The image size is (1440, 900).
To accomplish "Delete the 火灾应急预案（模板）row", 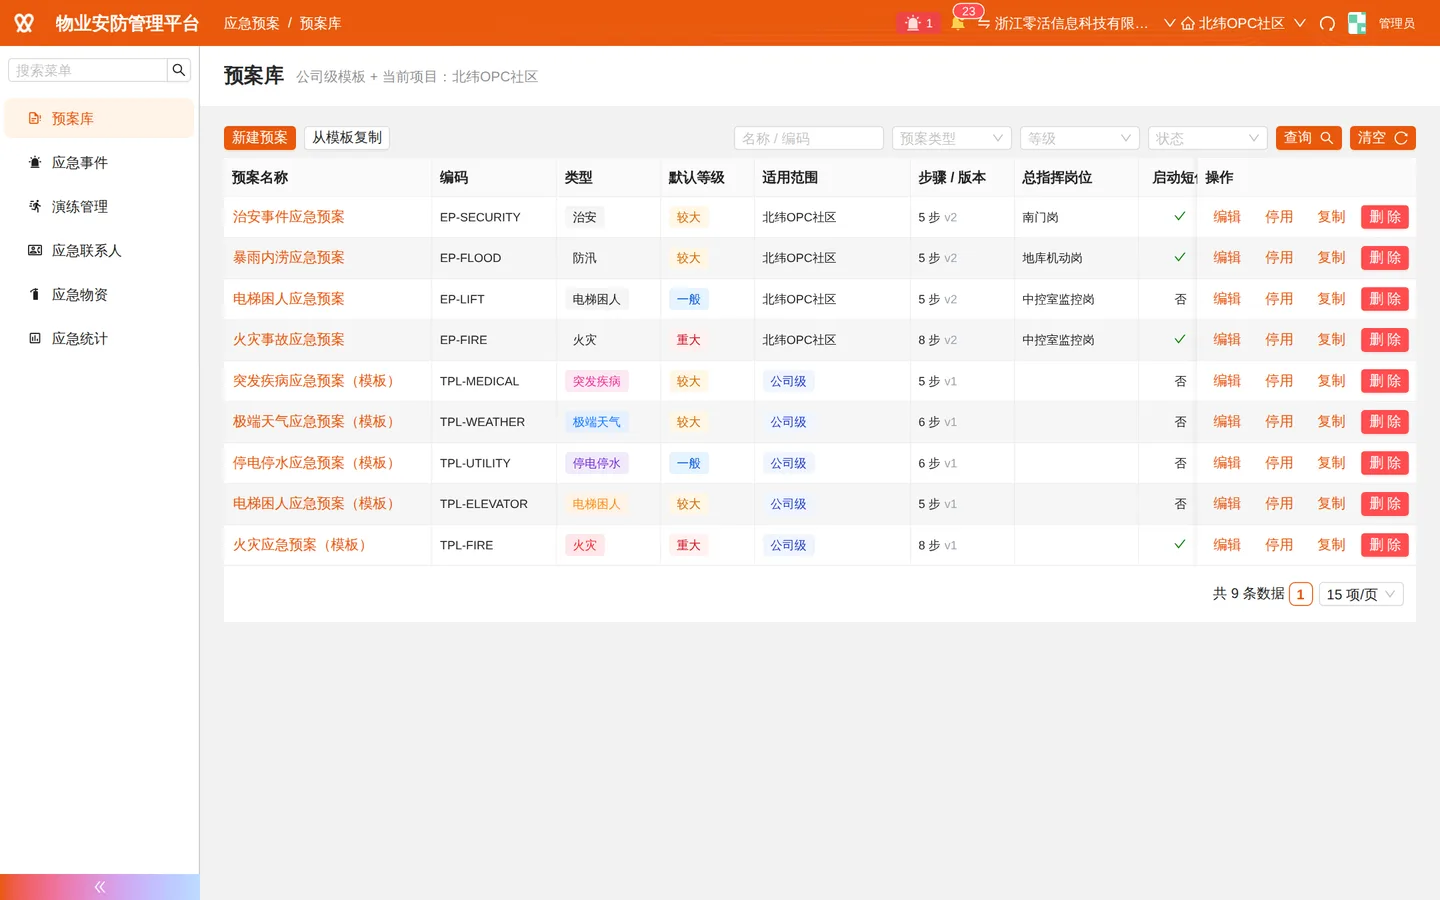I will [1385, 545].
